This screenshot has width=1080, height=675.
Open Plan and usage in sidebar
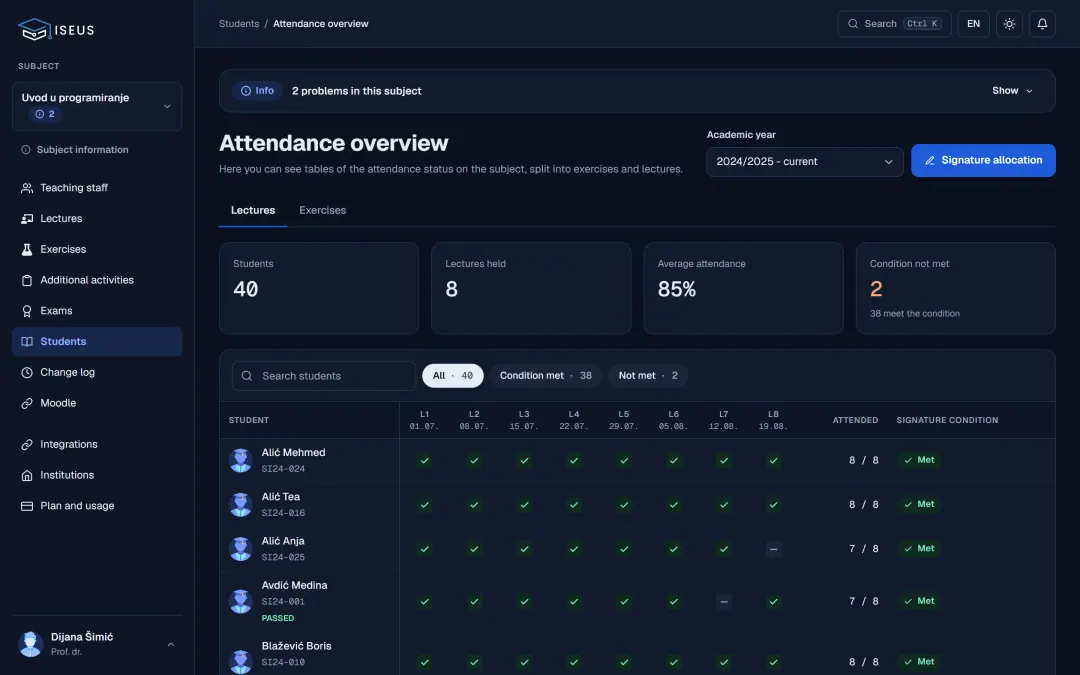click(97, 506)
